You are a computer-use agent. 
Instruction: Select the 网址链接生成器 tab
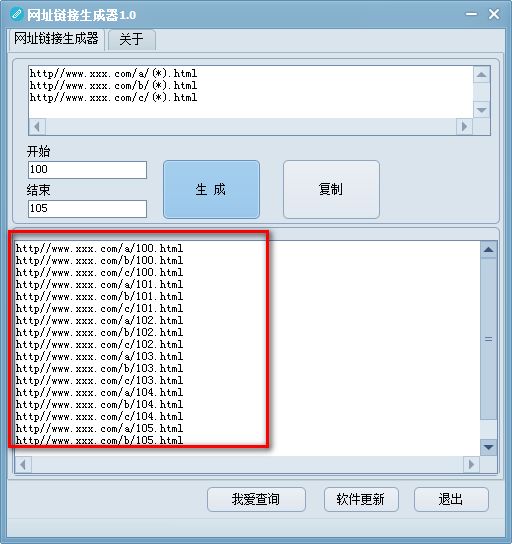tap(56, 39)
